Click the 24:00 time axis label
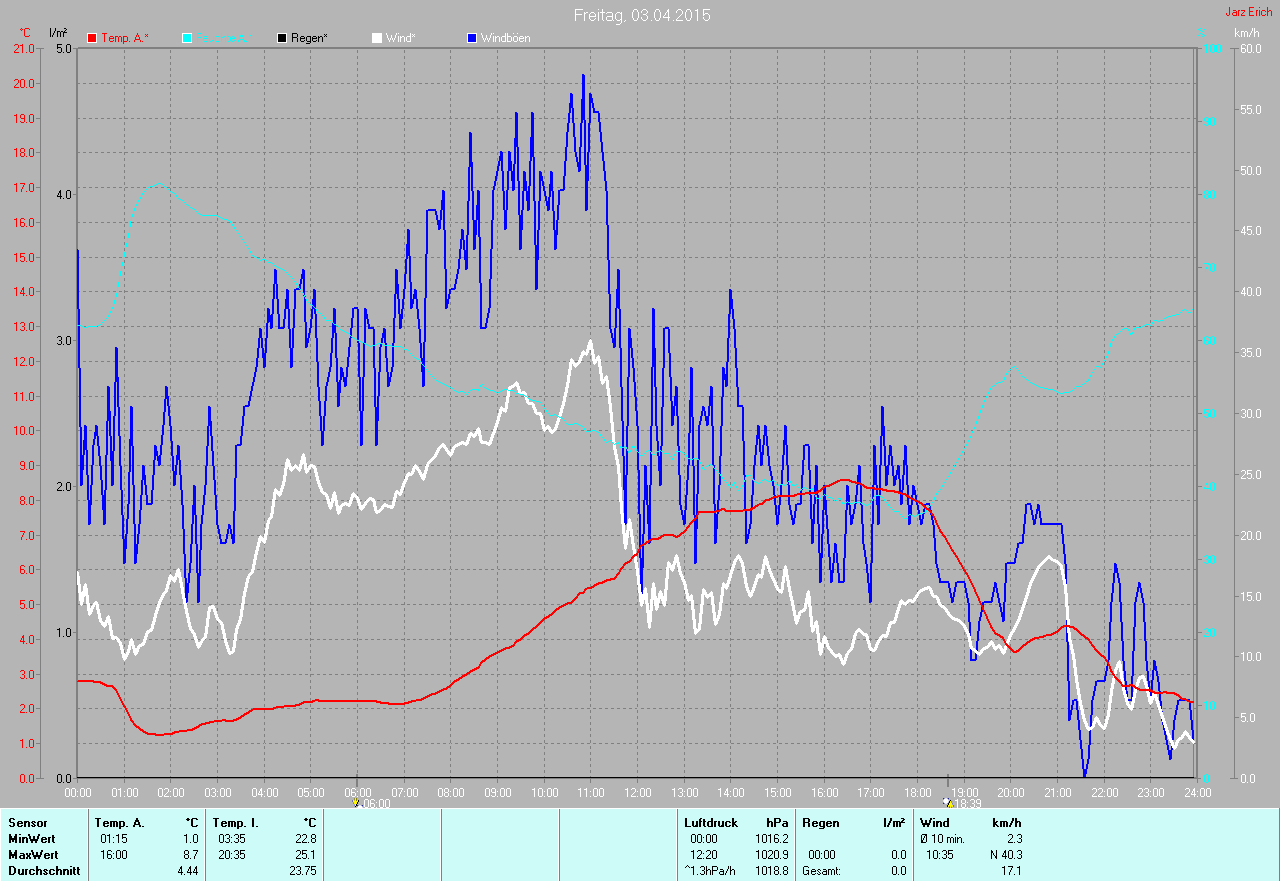 point(1196,793)
